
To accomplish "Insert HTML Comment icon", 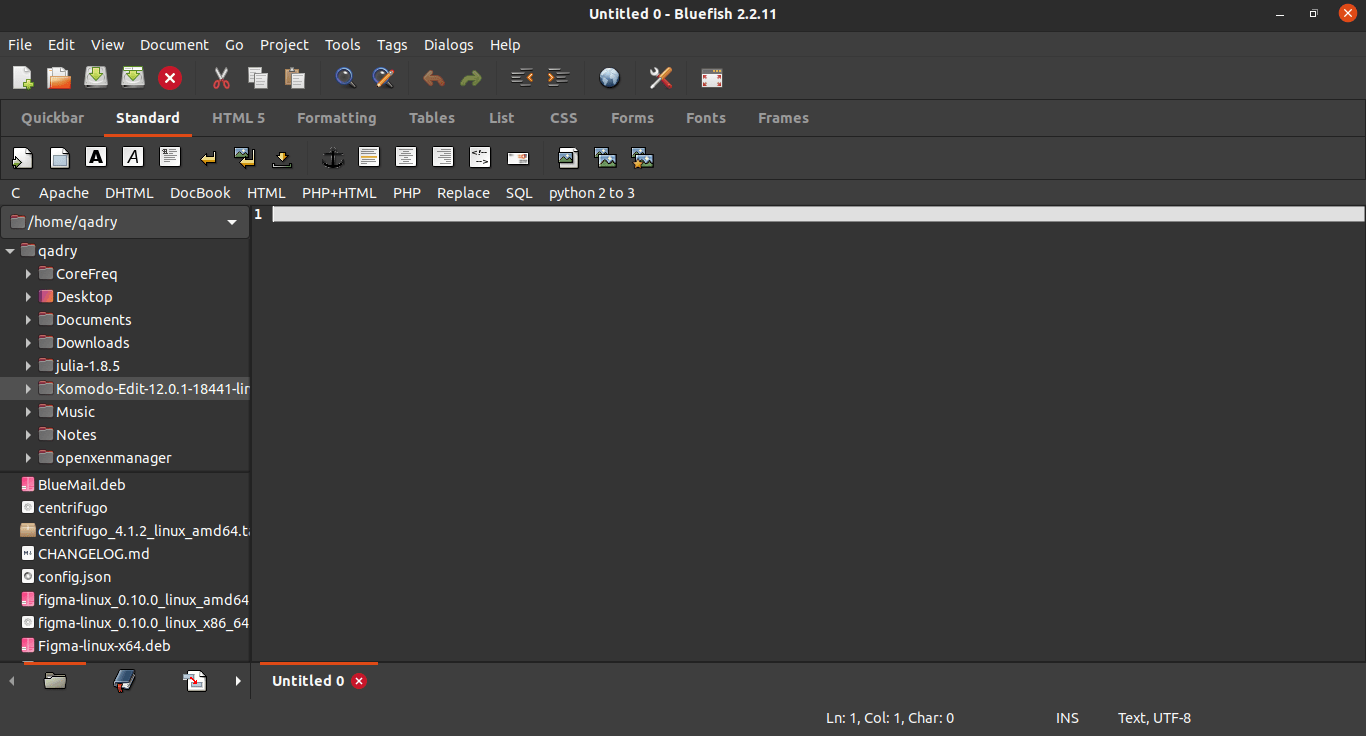I will coord(480,157).
